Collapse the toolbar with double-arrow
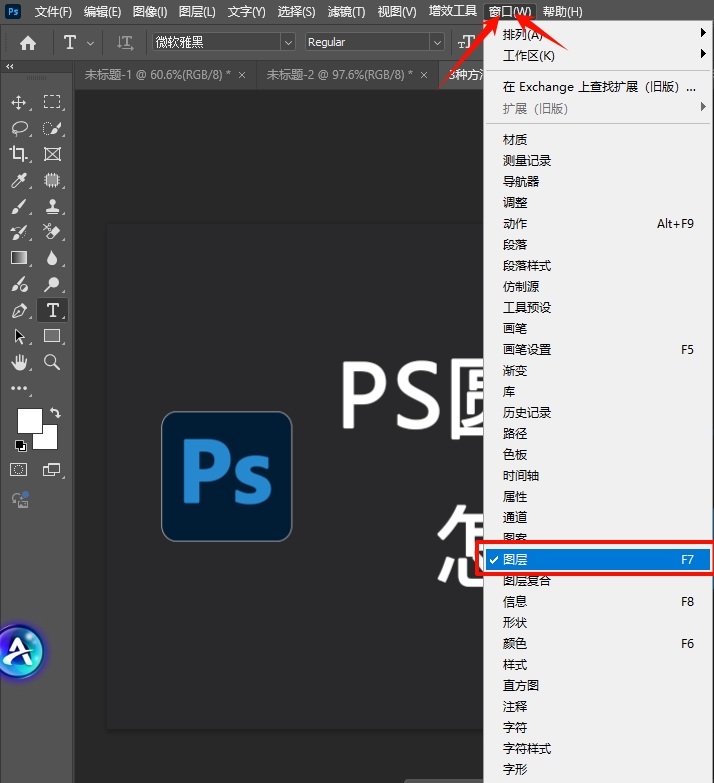Viewport: 714px width, 783px height. [x=9, y=66]
